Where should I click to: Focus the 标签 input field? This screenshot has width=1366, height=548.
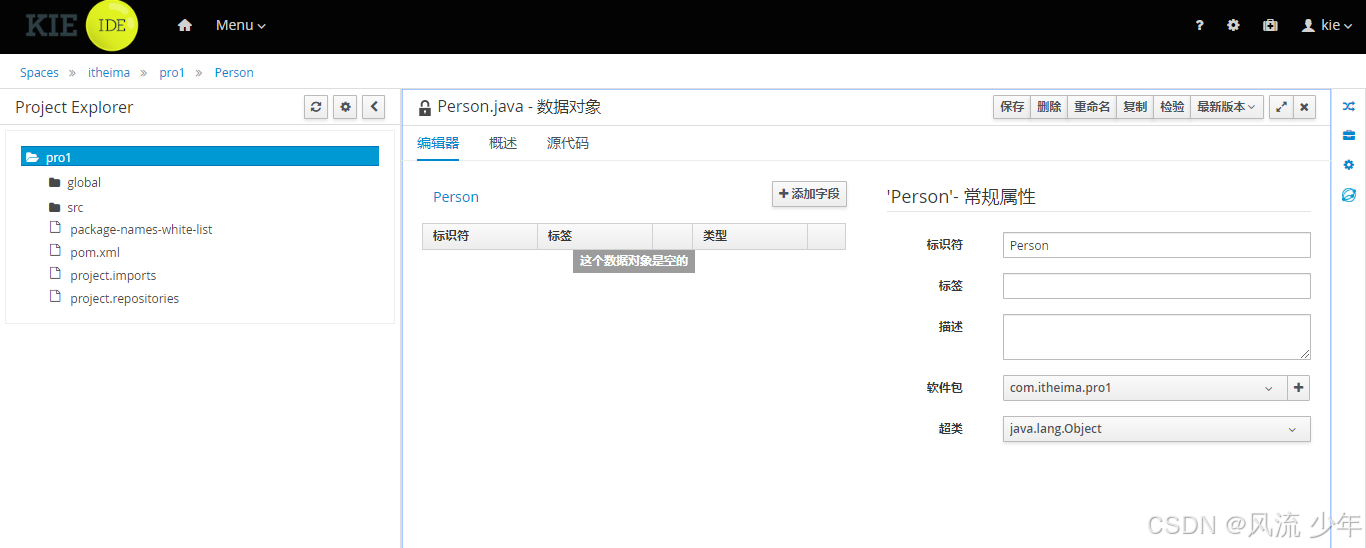[x=1157, y=286]
